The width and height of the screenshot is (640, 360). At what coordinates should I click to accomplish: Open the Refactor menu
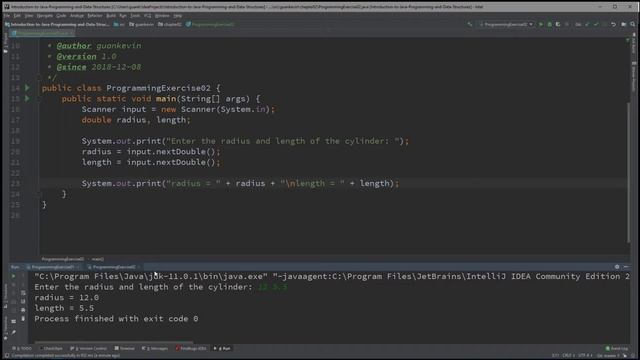click(95, 16)
